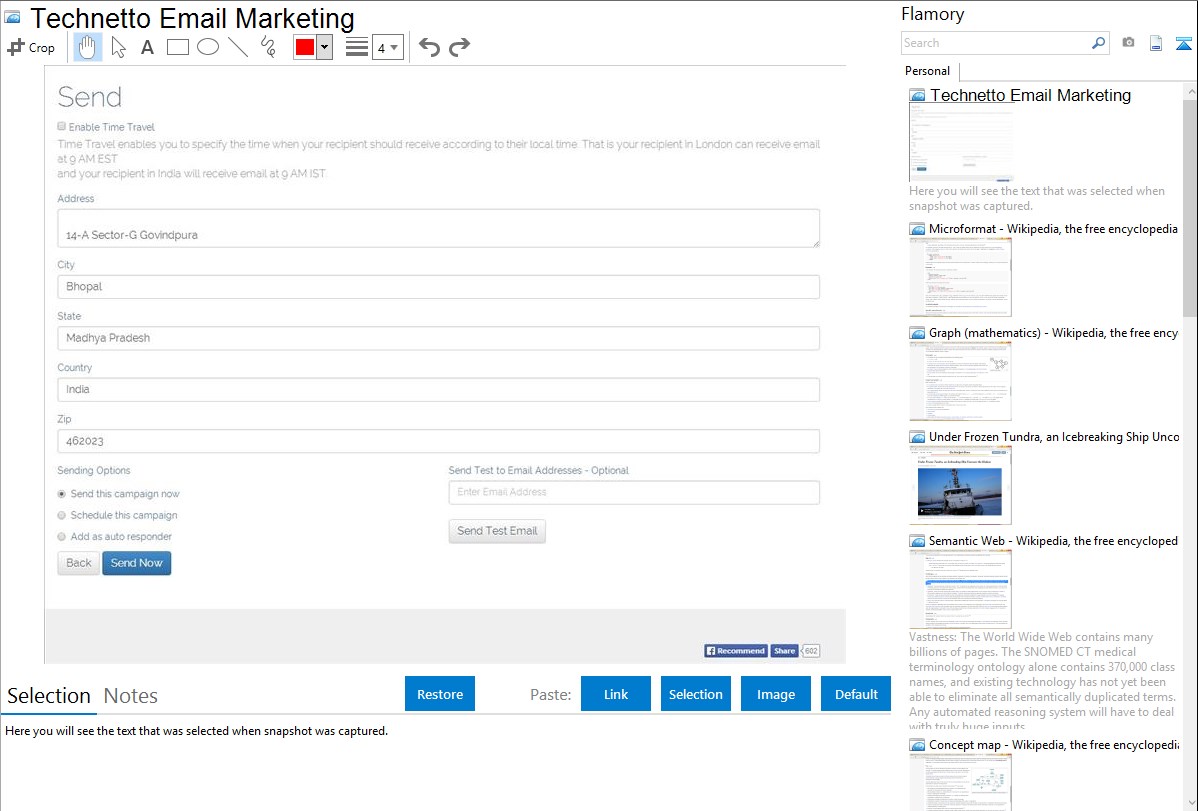1198x811 pixels.
Task: Click the snapshot icon beside the main title
Action: click(x=12, y=17)
